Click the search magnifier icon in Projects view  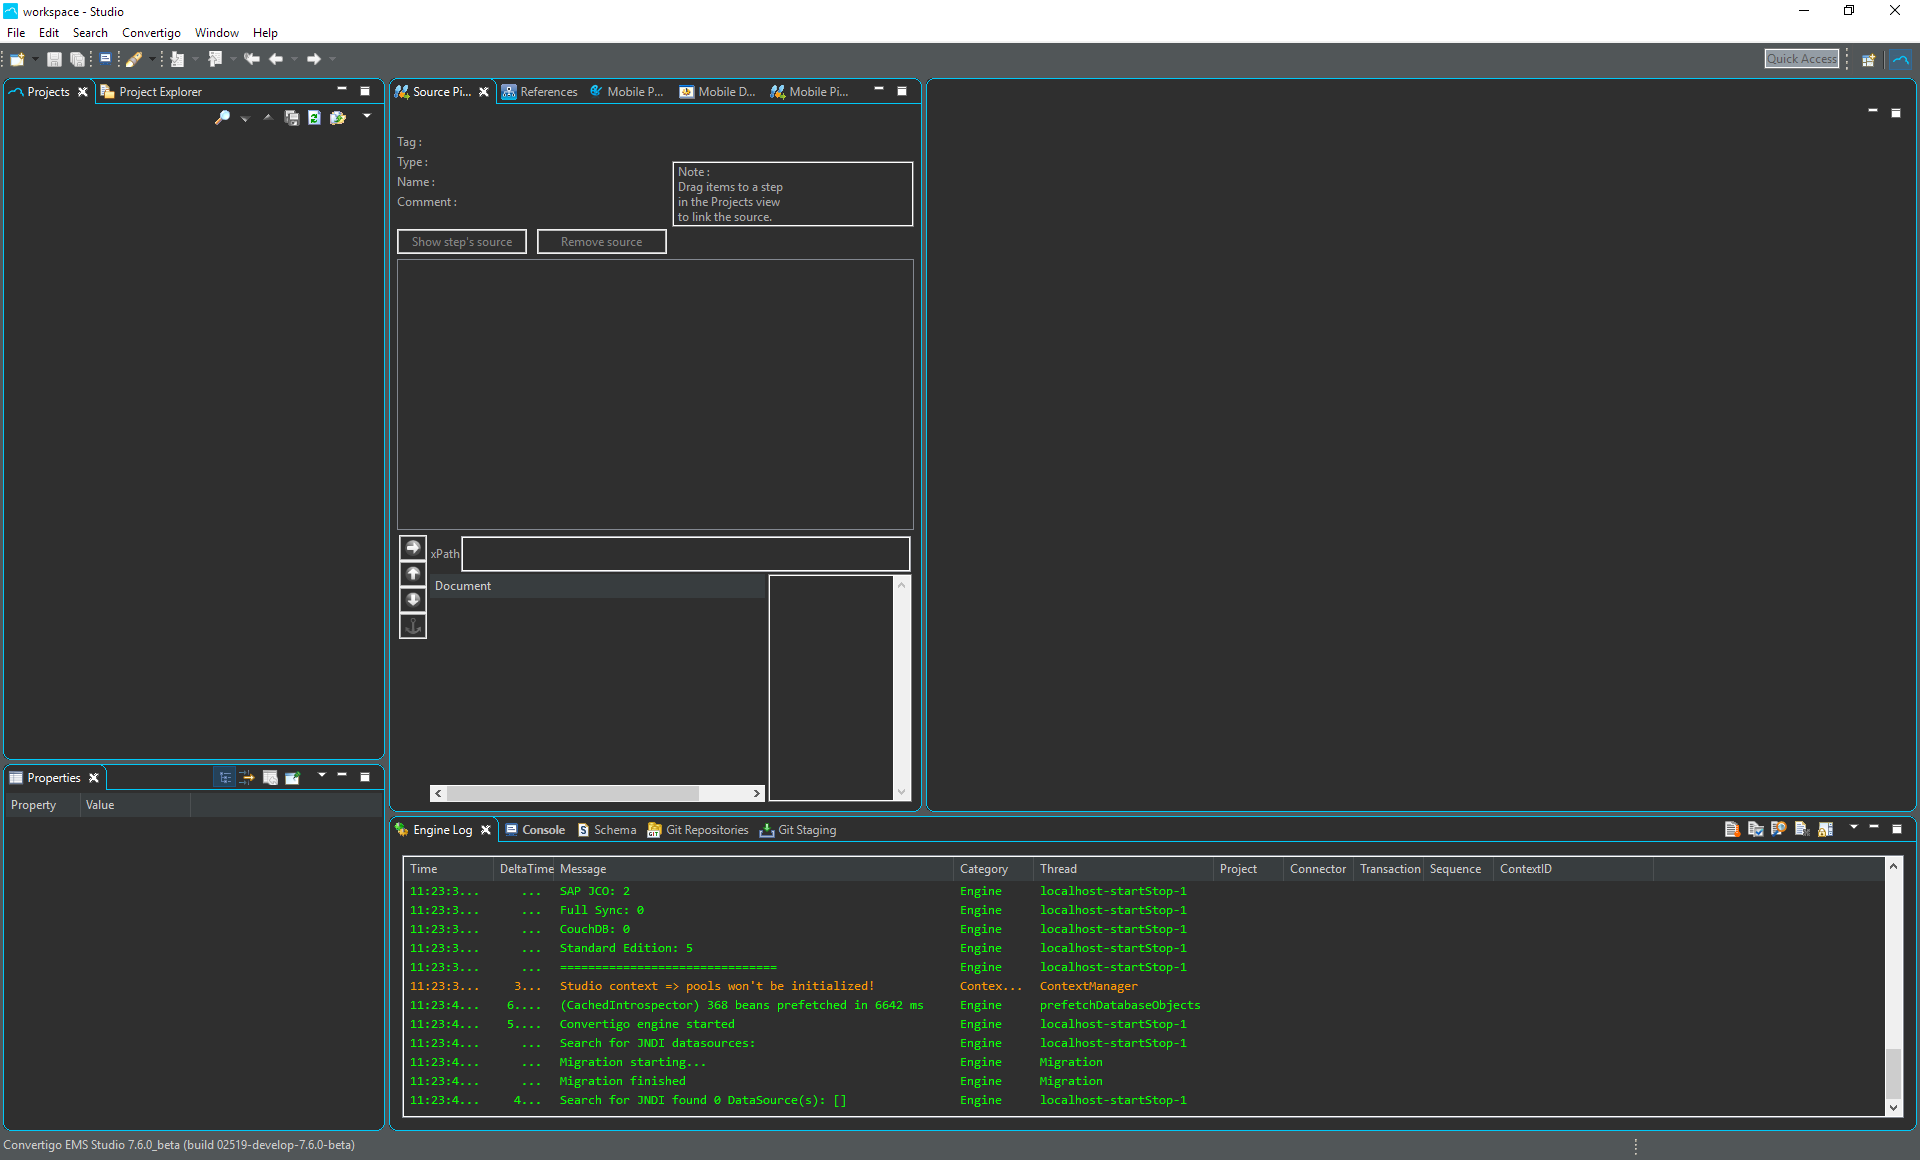click(x=222, y=118)
